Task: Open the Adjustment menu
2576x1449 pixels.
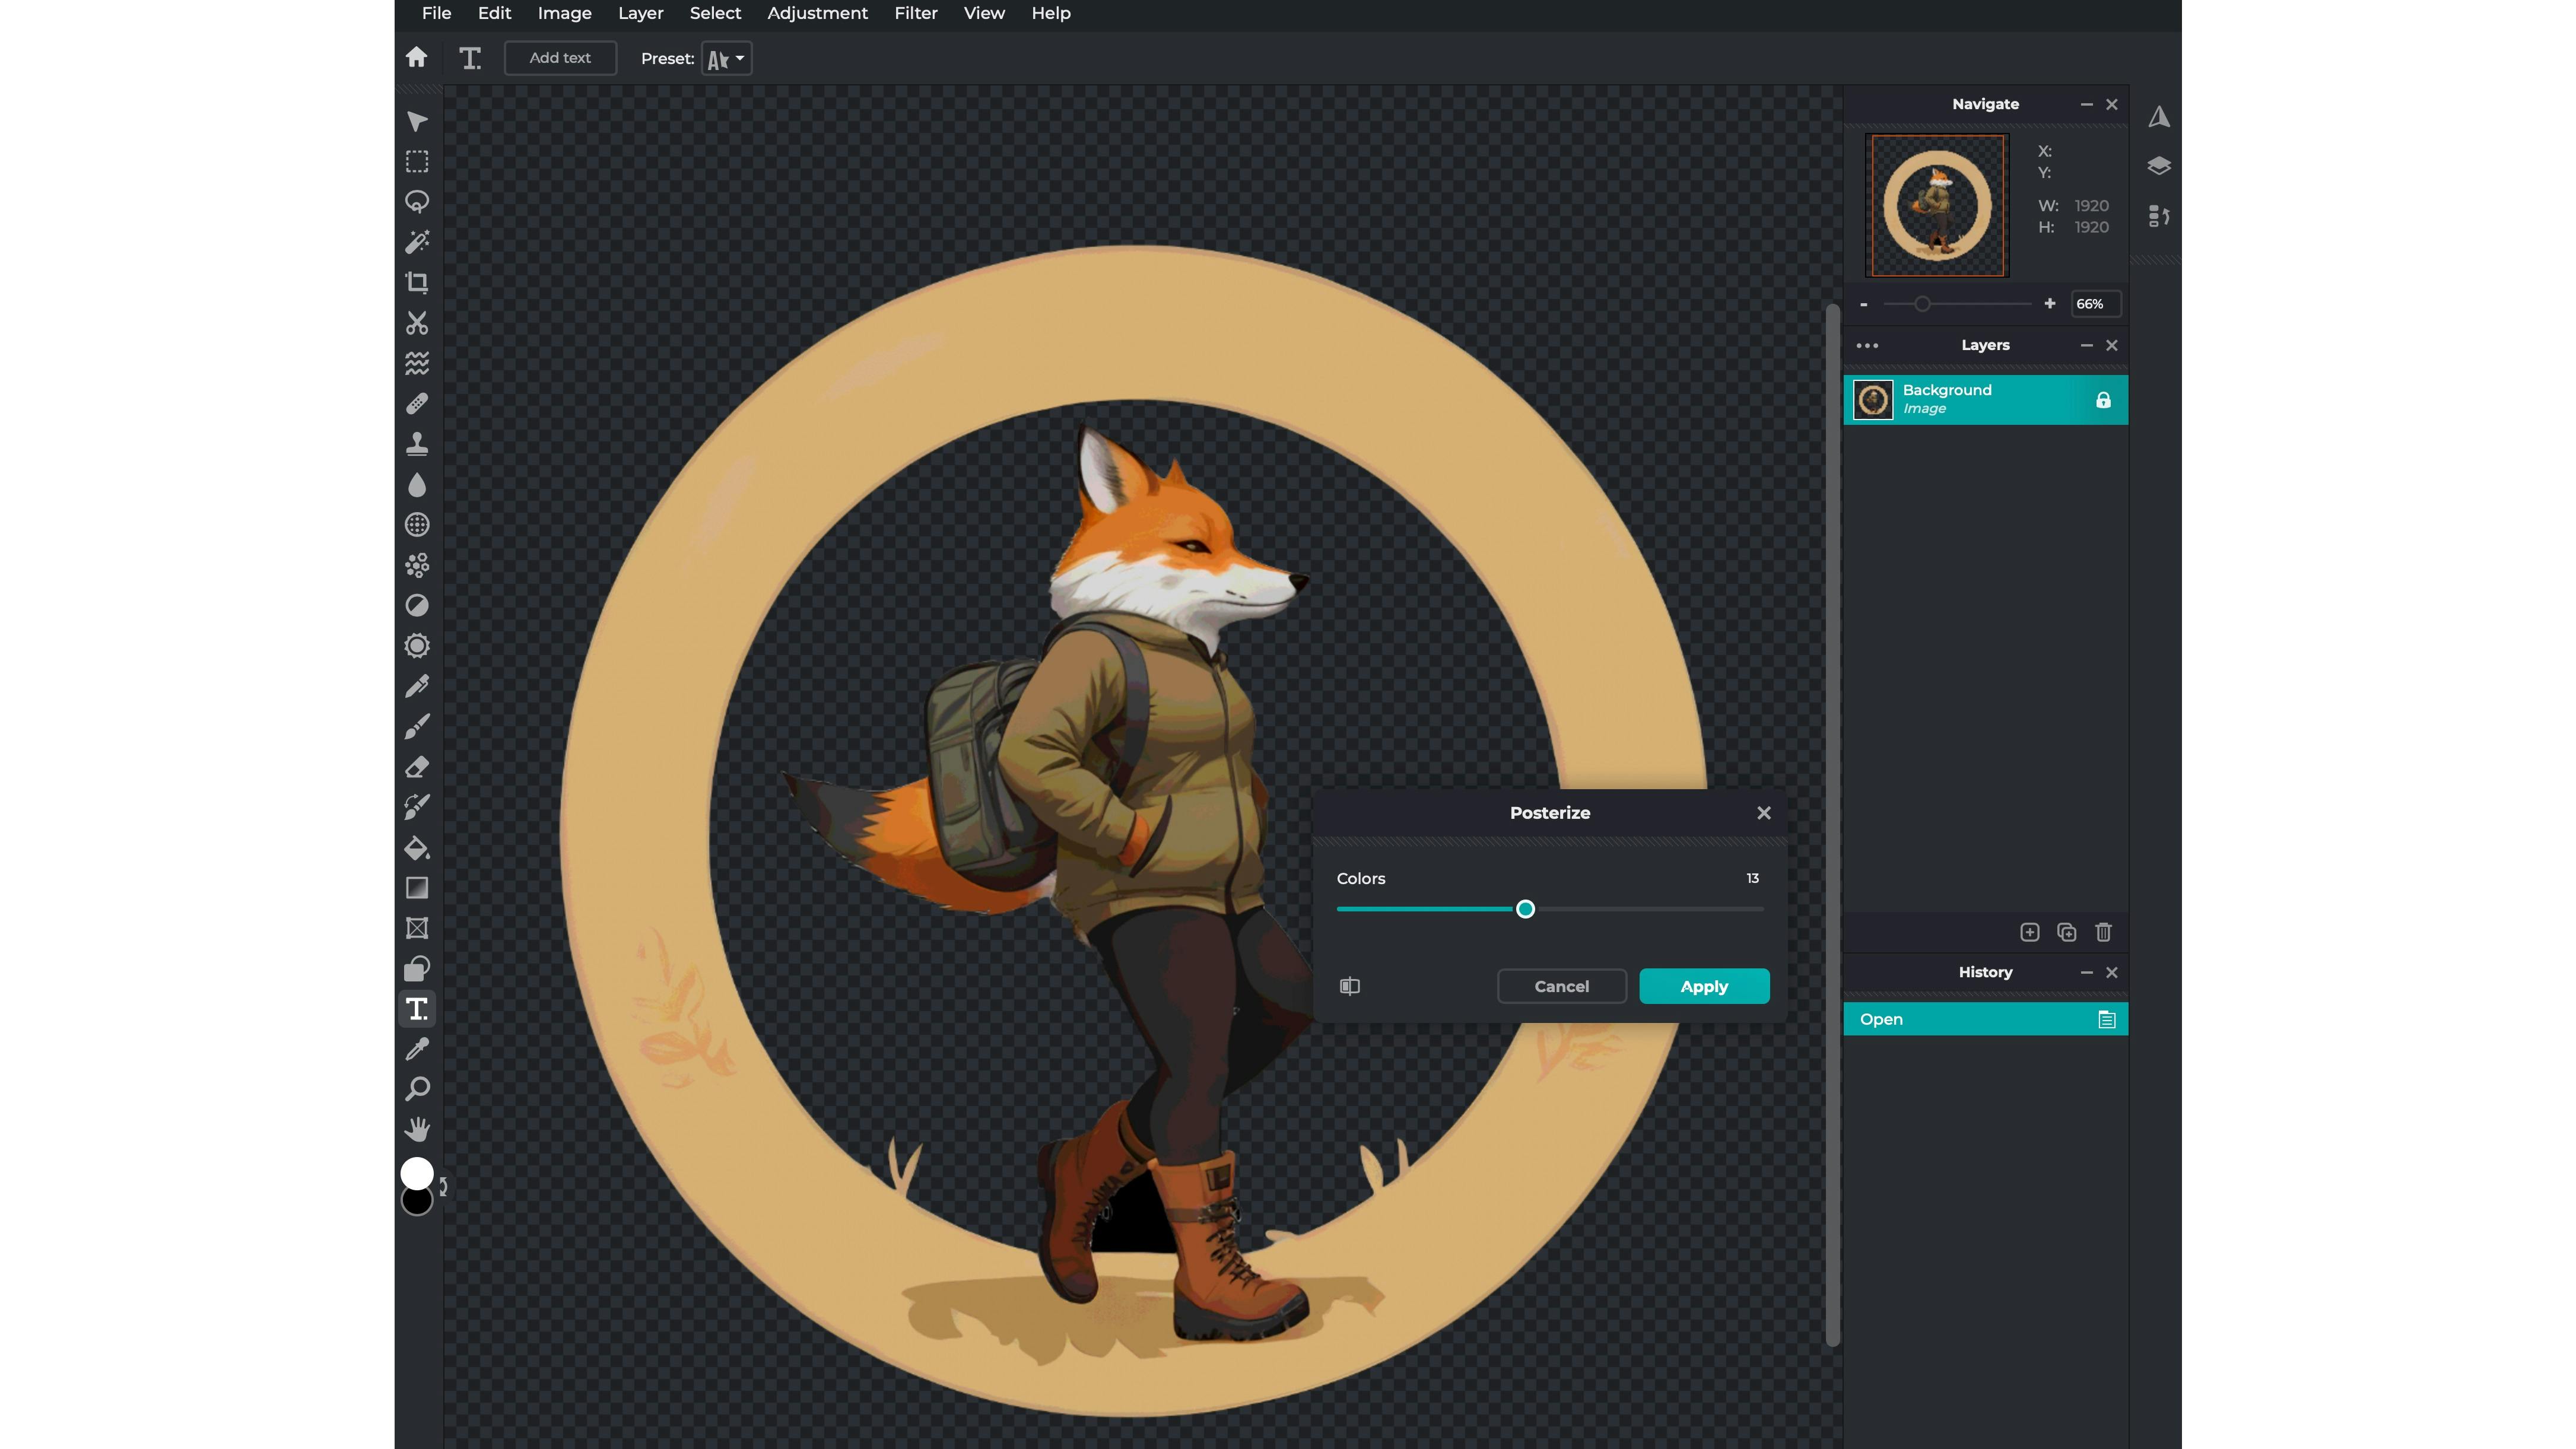Action: click(x=817, y=13)
